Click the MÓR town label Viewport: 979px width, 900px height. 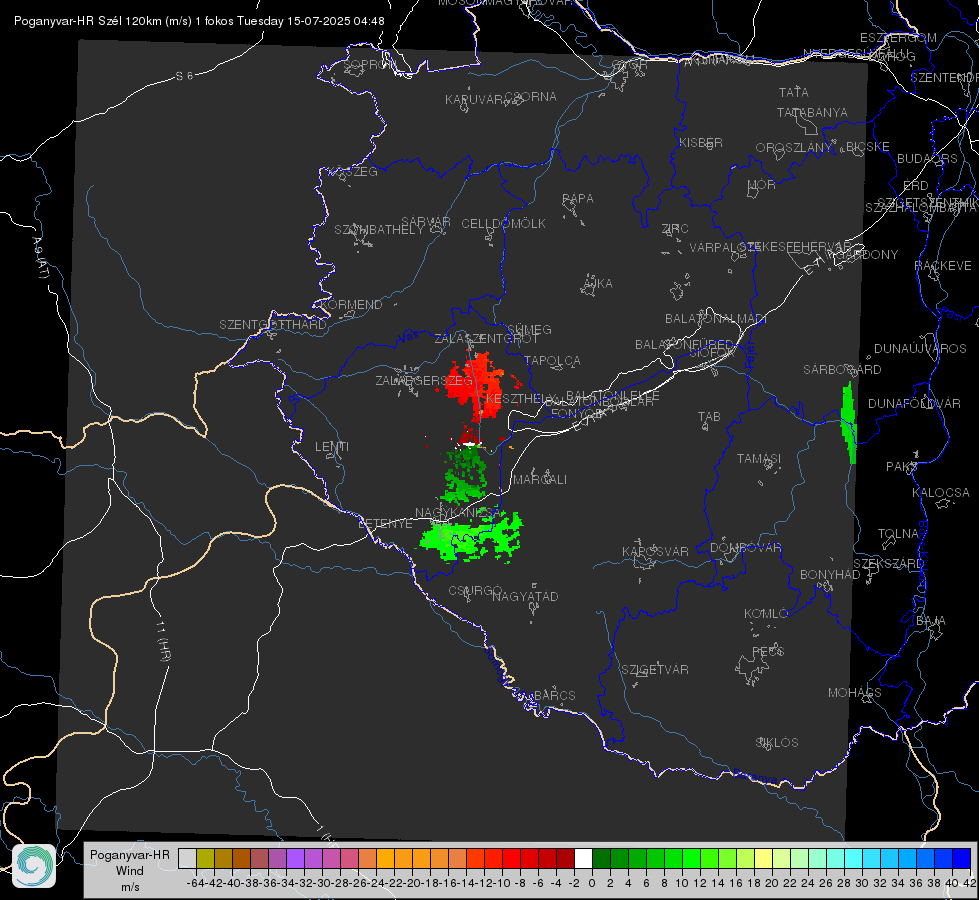(x=762, y=185)
